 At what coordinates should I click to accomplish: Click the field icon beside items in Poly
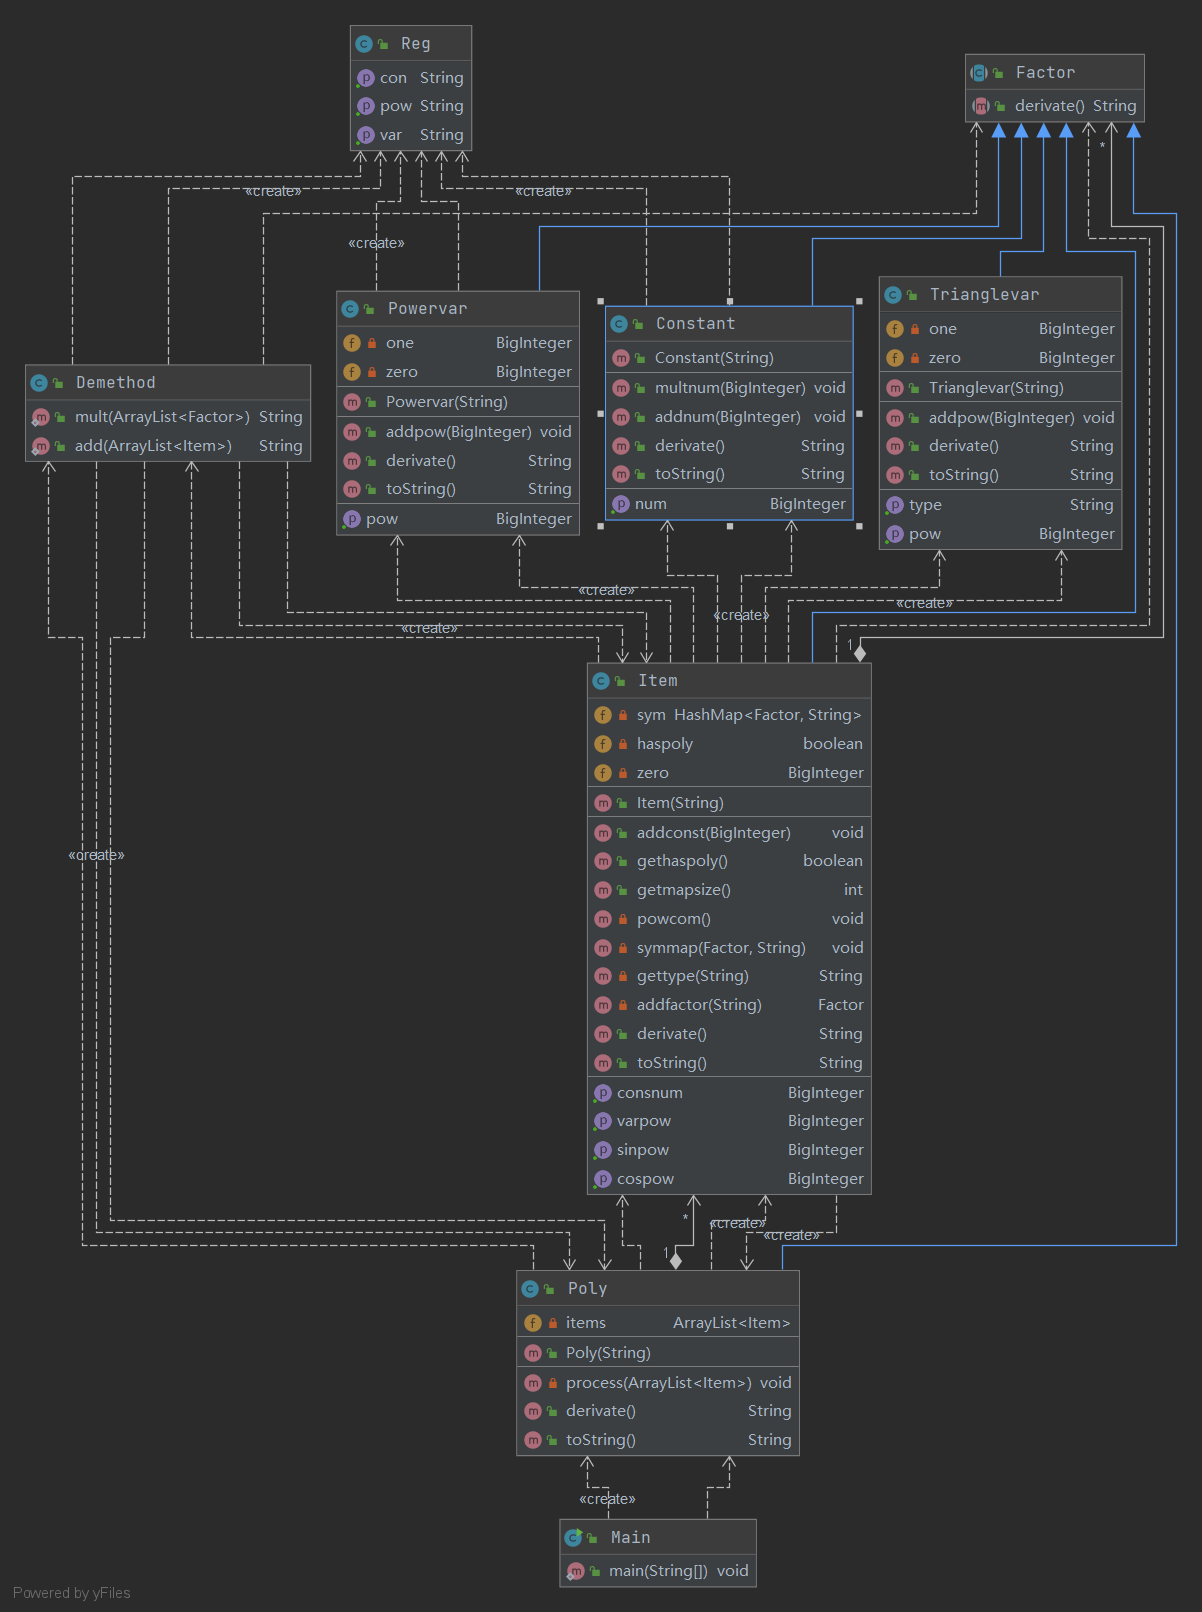(533, 1323)
